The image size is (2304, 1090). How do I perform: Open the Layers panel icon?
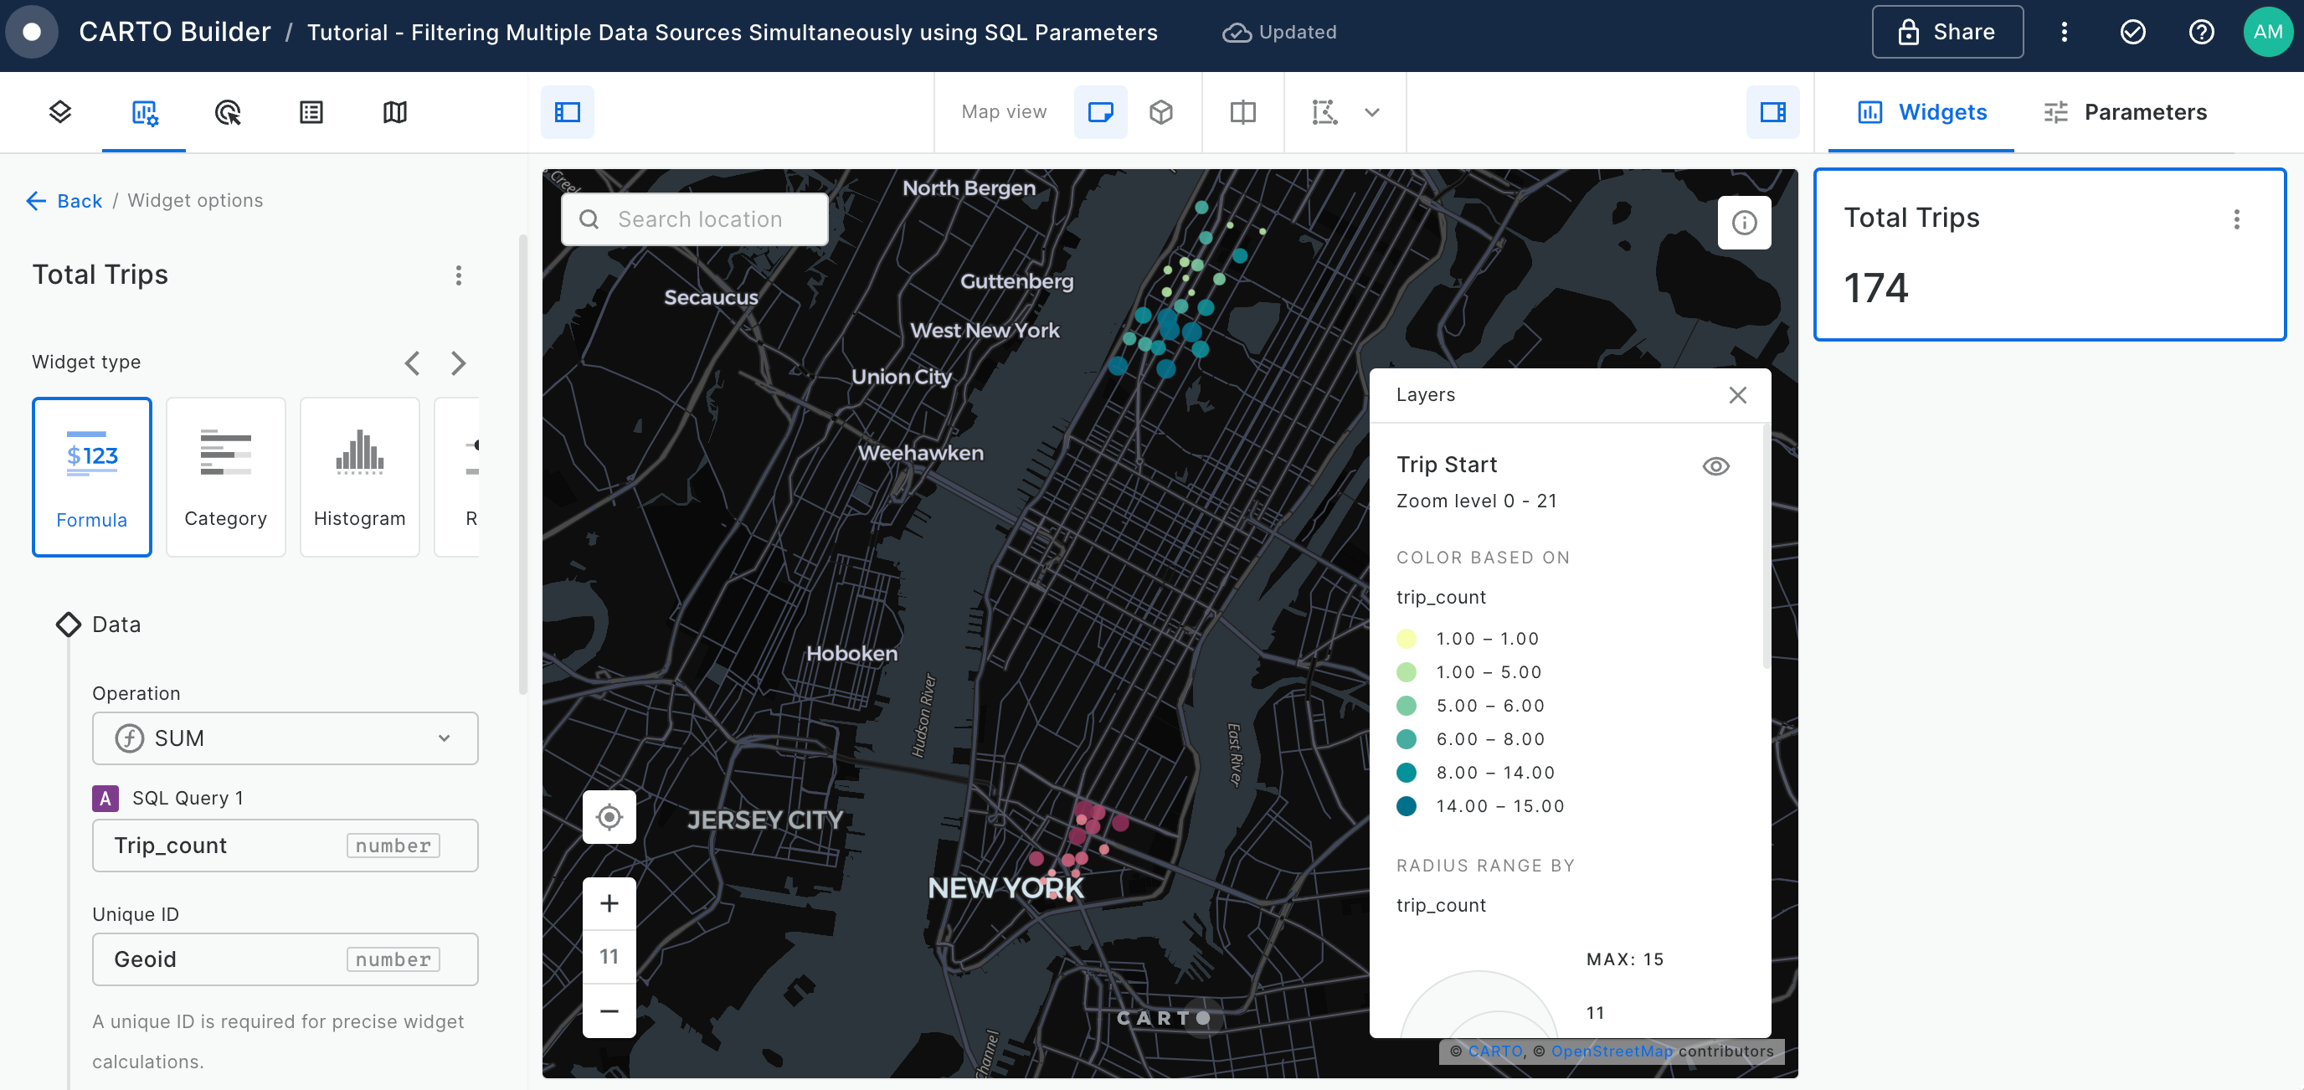(x=60, y=112)
